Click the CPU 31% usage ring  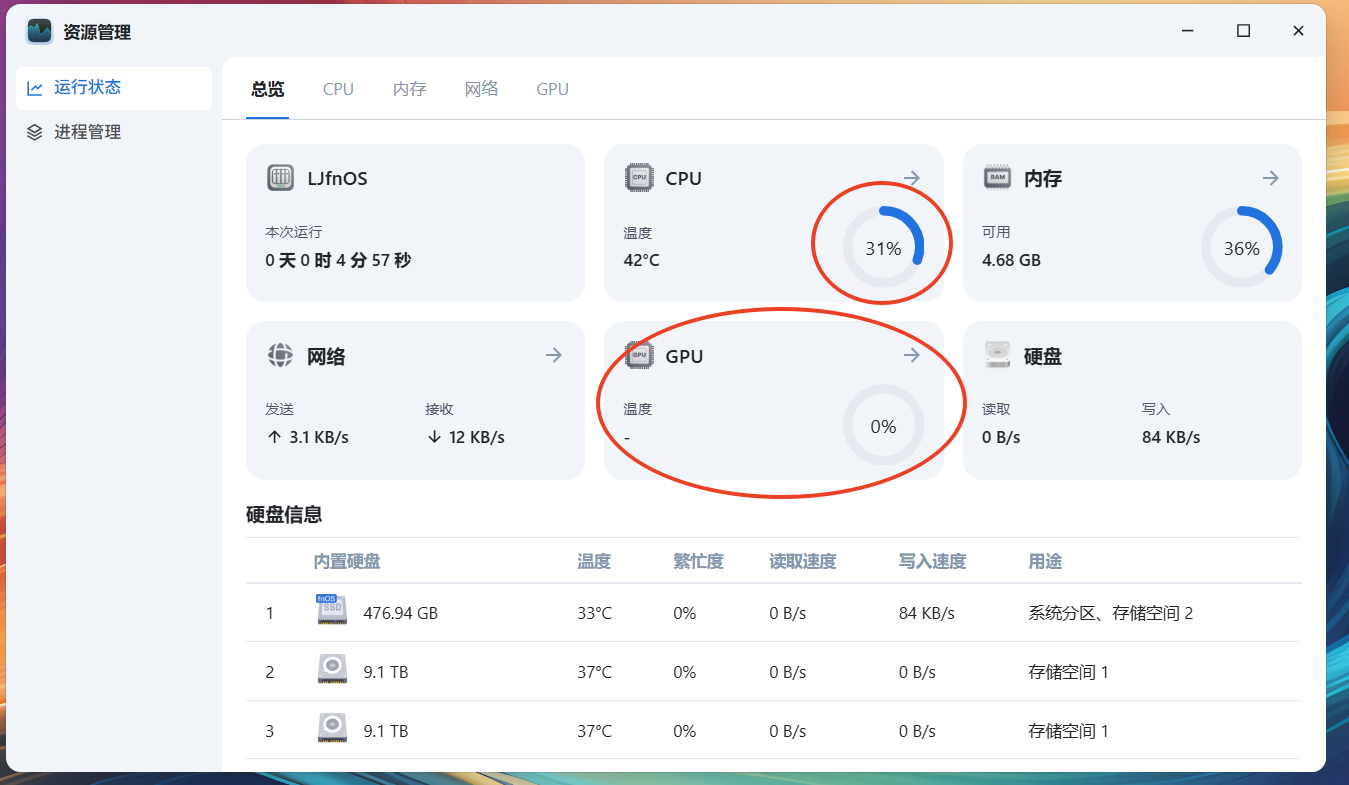[883, 248]
